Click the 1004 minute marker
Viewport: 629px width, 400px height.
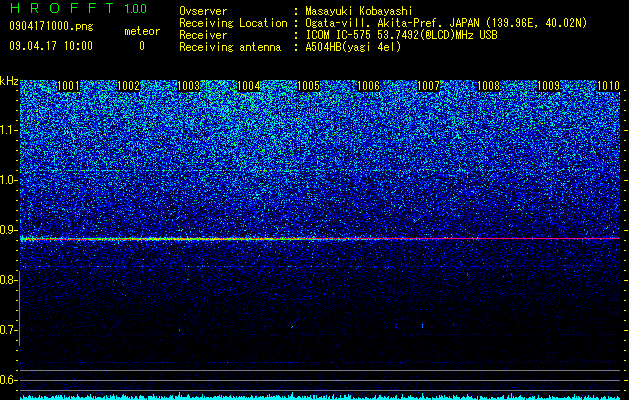coord(249,86)
